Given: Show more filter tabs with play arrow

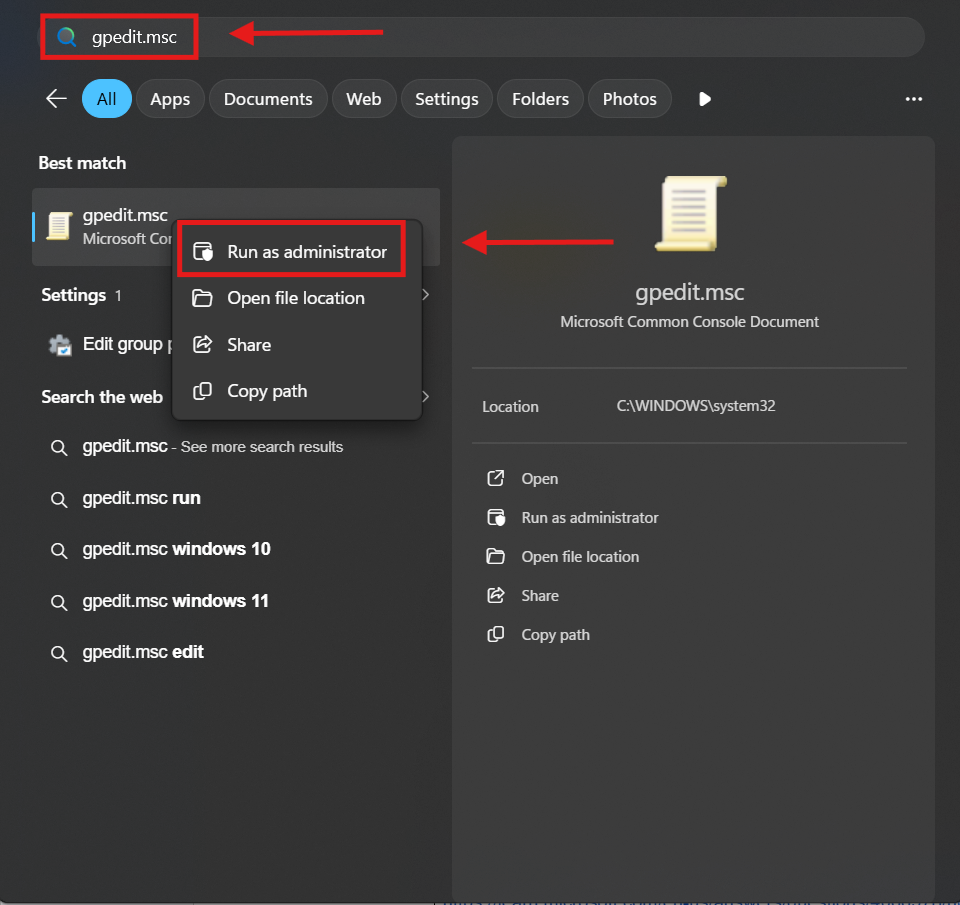Looking at the screenshot, I should click(x=705, y=99).
